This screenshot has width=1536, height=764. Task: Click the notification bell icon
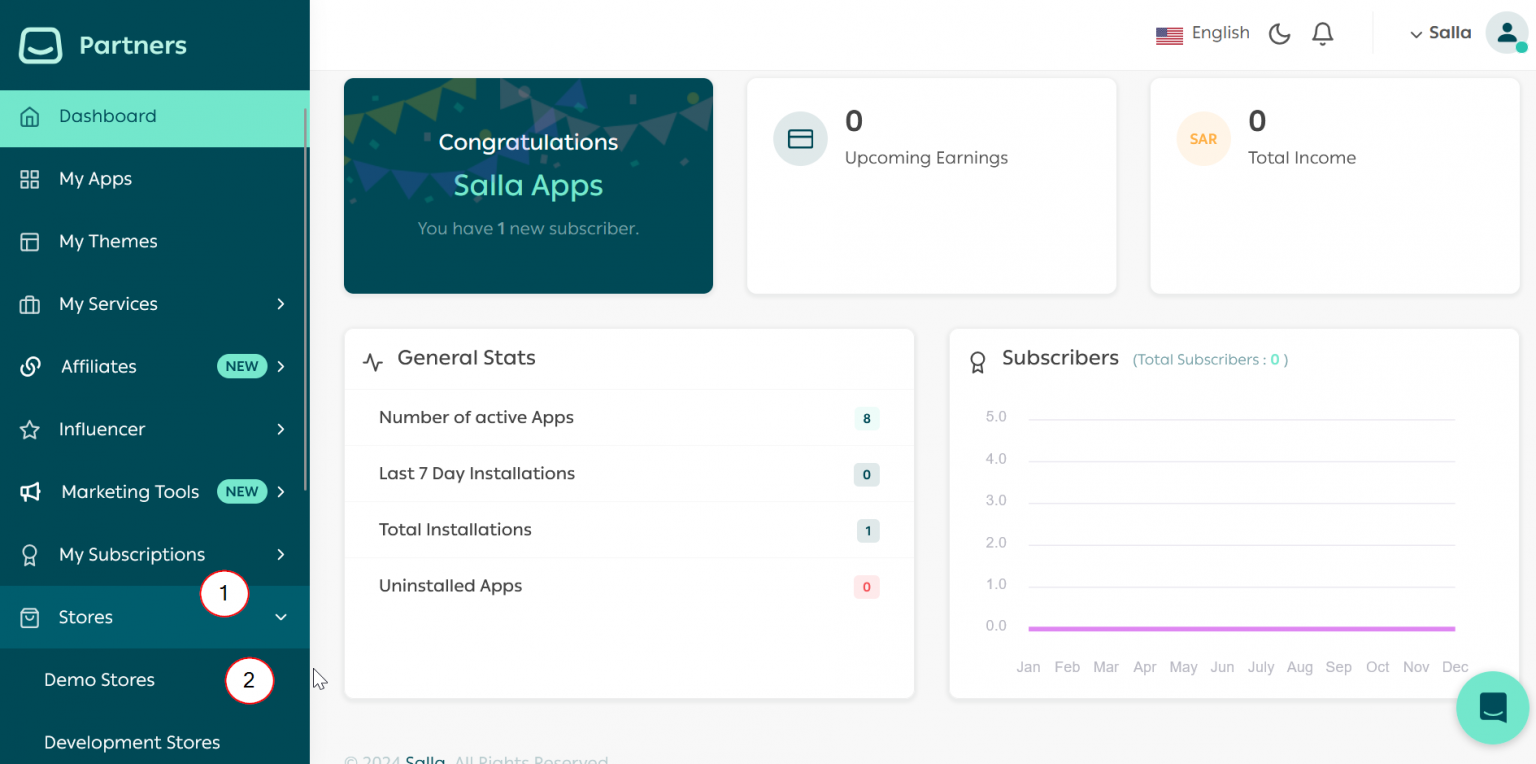coord(1322,33)
